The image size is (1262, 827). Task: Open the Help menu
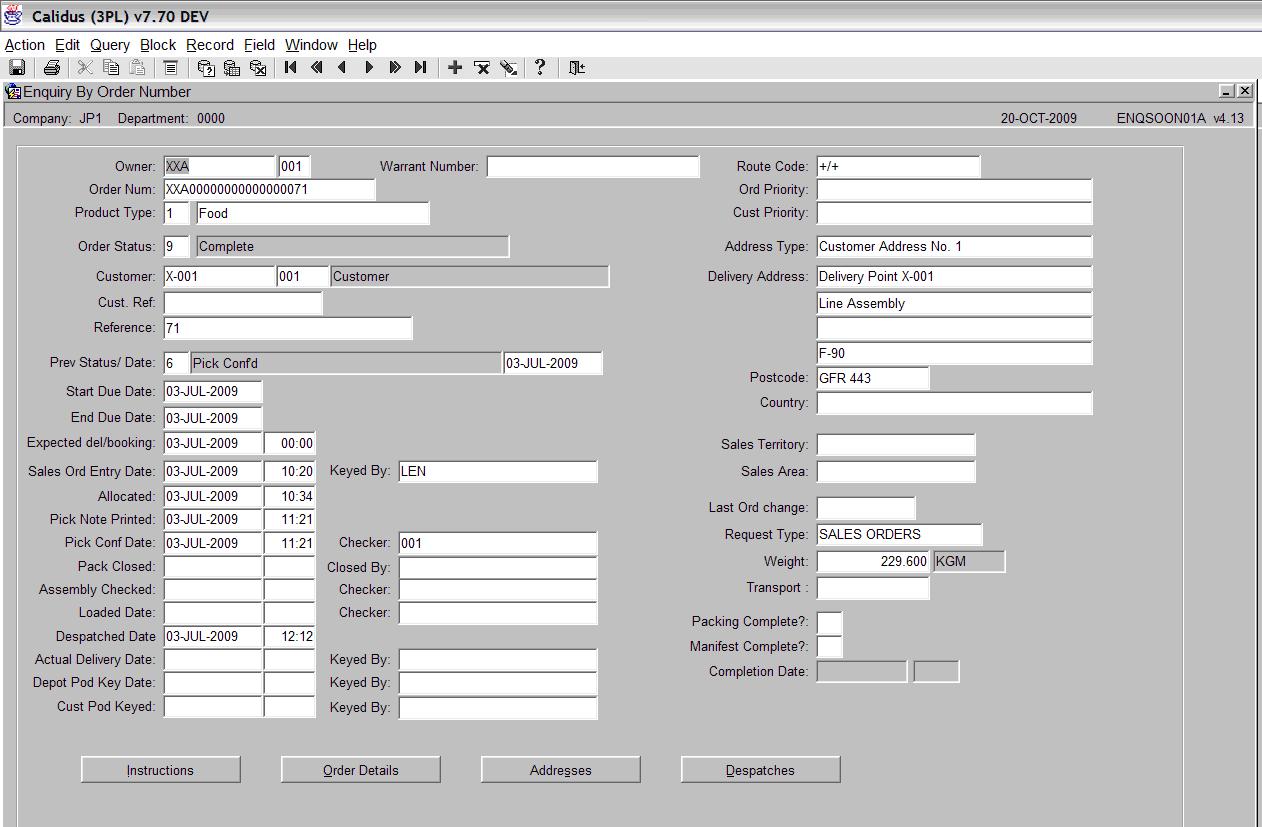(362, 45)
